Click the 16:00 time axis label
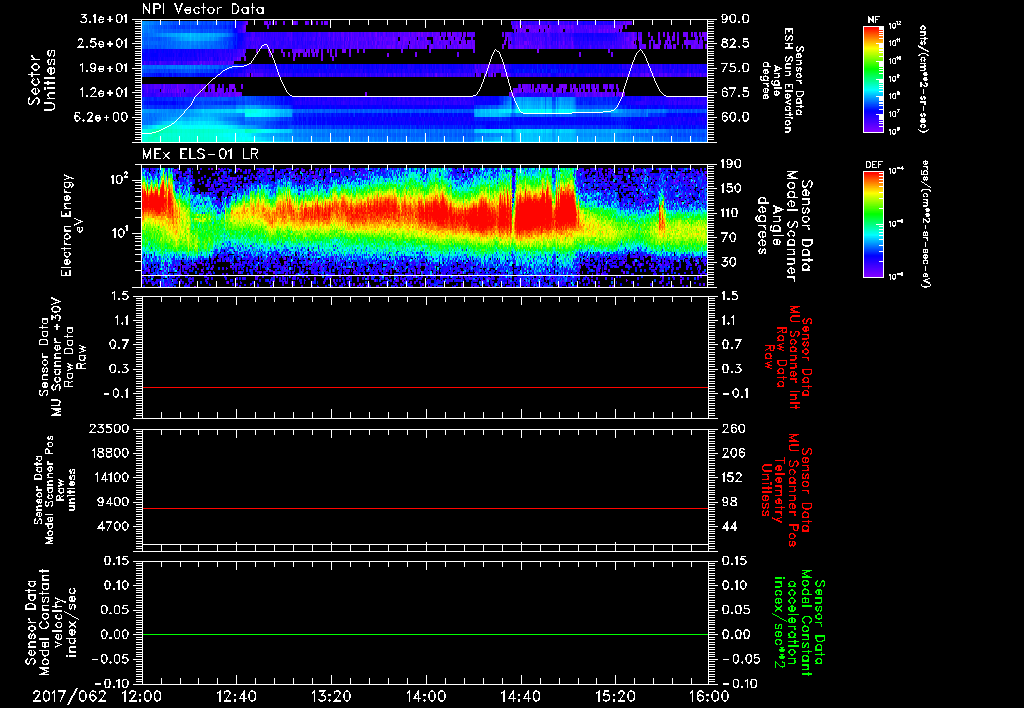This screenshot has height=708, width=1024. tap(709, 696)
